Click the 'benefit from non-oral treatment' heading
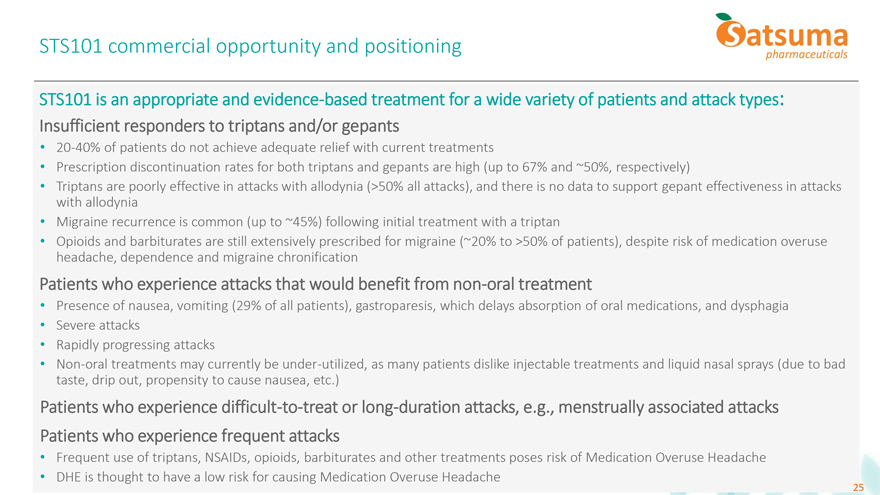The width and height of the screenshot is (880, 495). pyautogui.click(x=315, y=283)
